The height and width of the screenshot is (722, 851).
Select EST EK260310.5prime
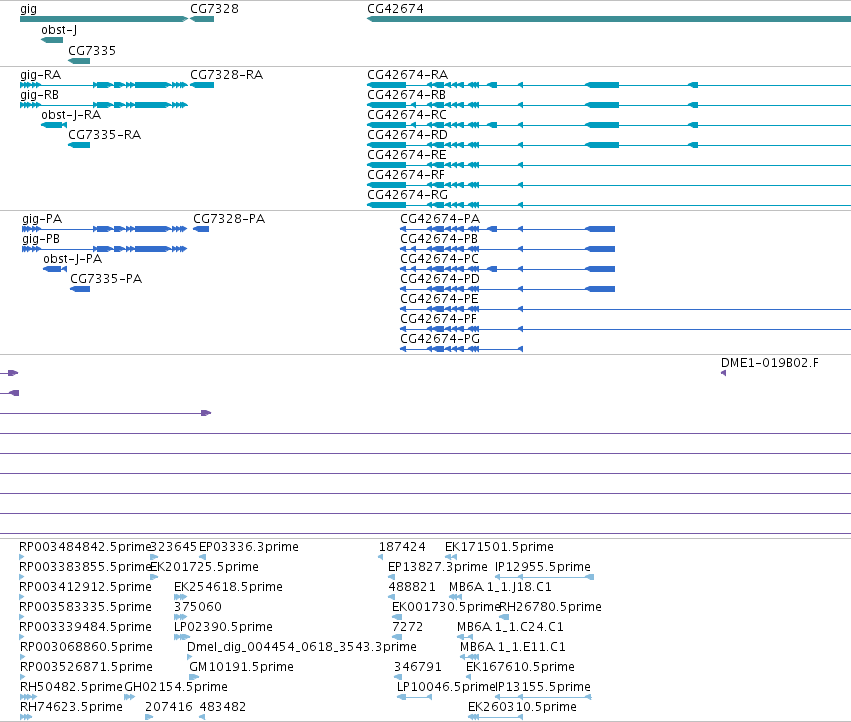click(x=522, y=707)
